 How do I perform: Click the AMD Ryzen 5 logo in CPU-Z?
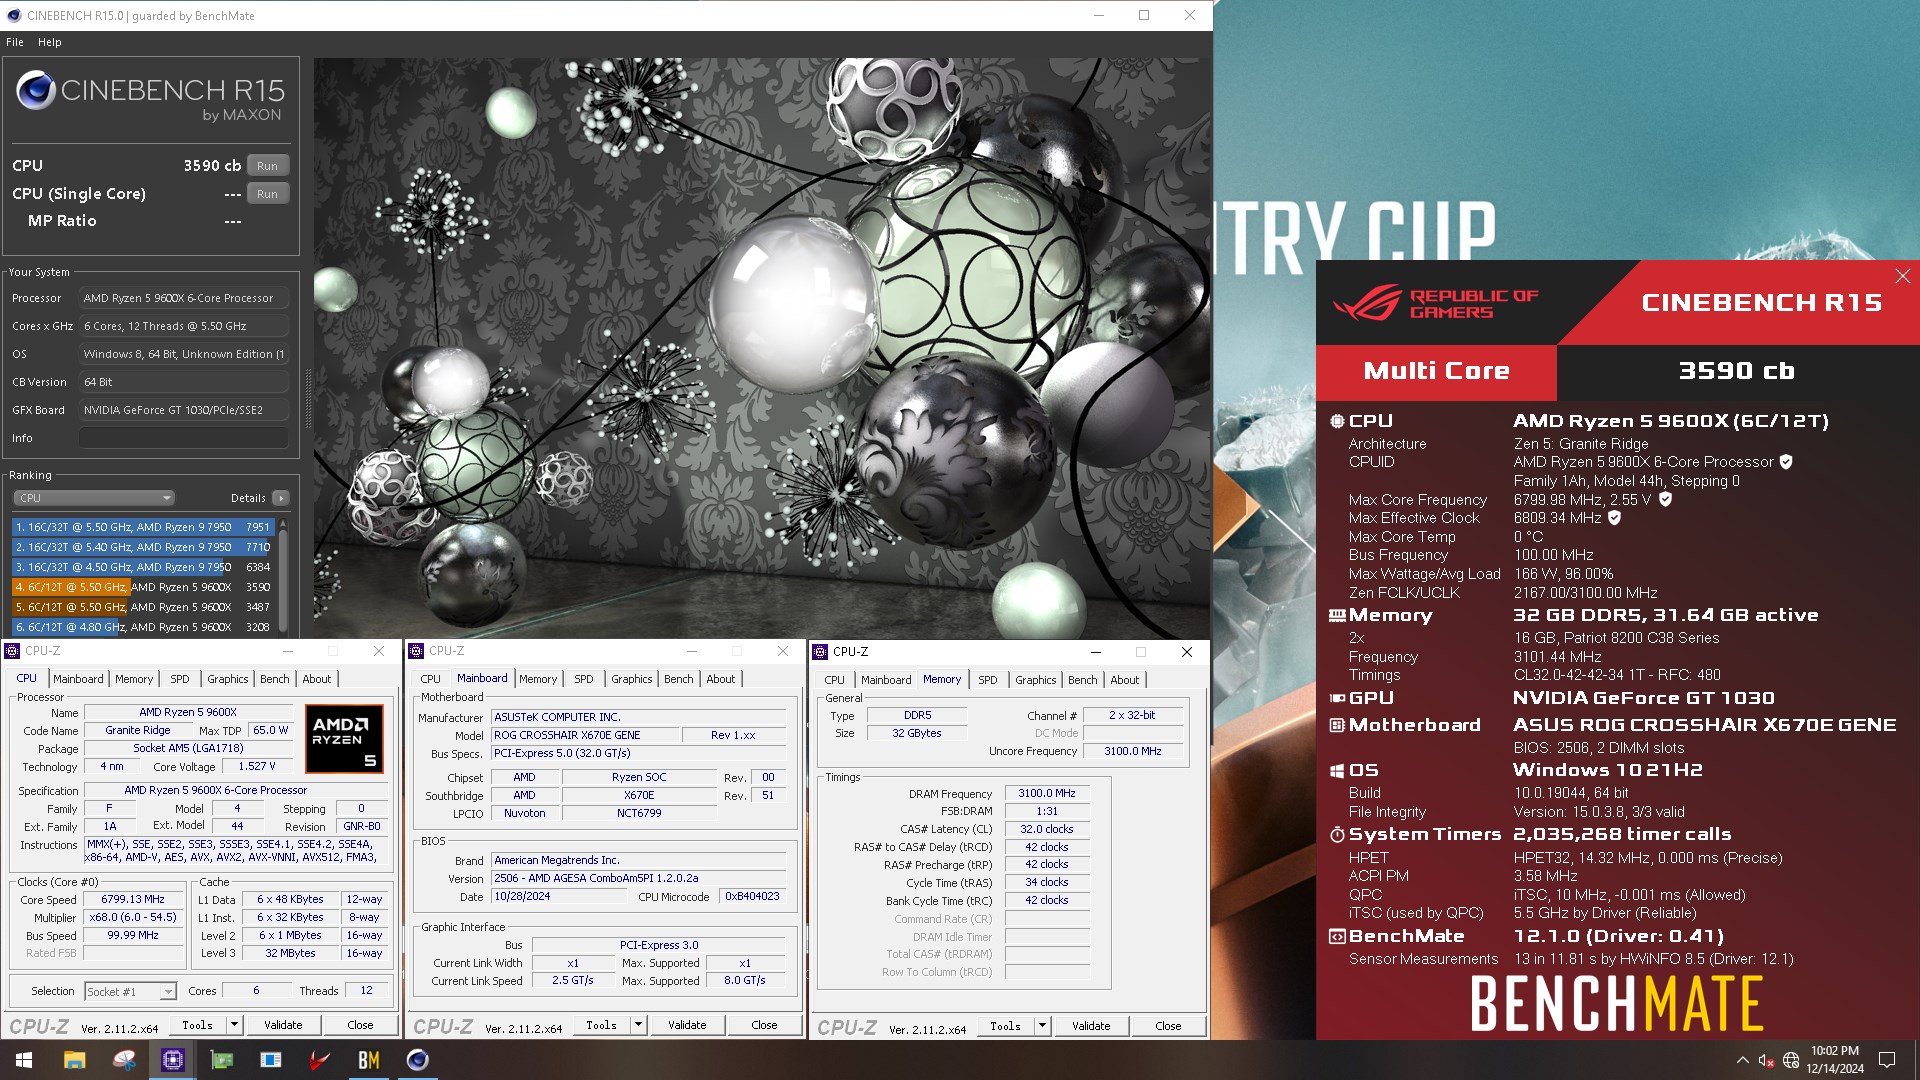pos(345,739)
